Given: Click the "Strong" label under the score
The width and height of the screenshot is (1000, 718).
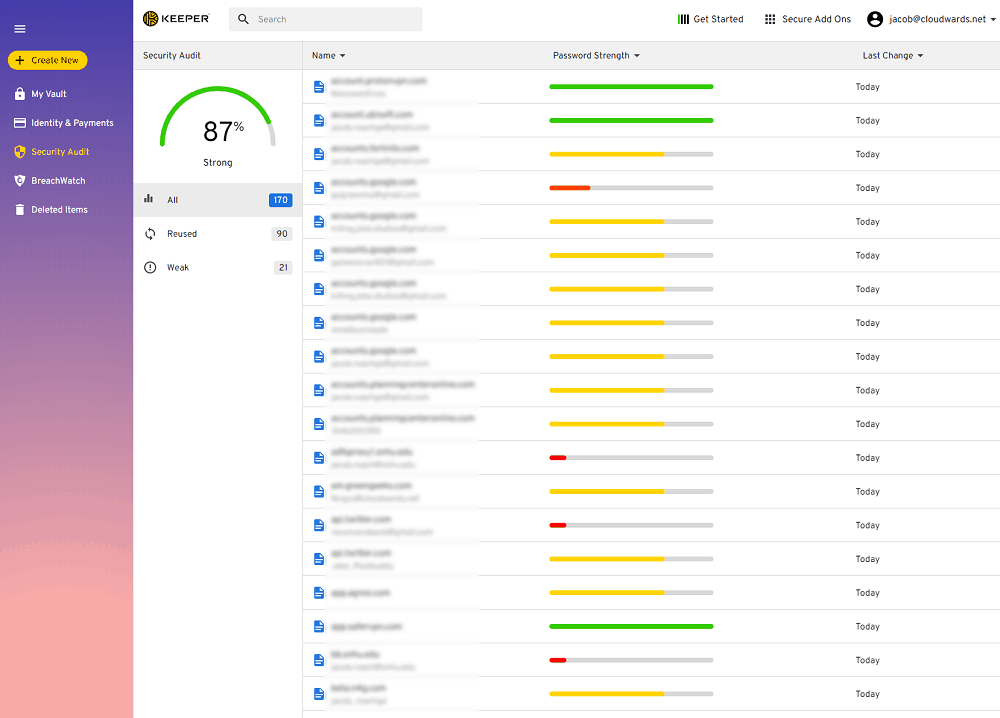Looking at the screenshot, I should [x=217, y=163].
